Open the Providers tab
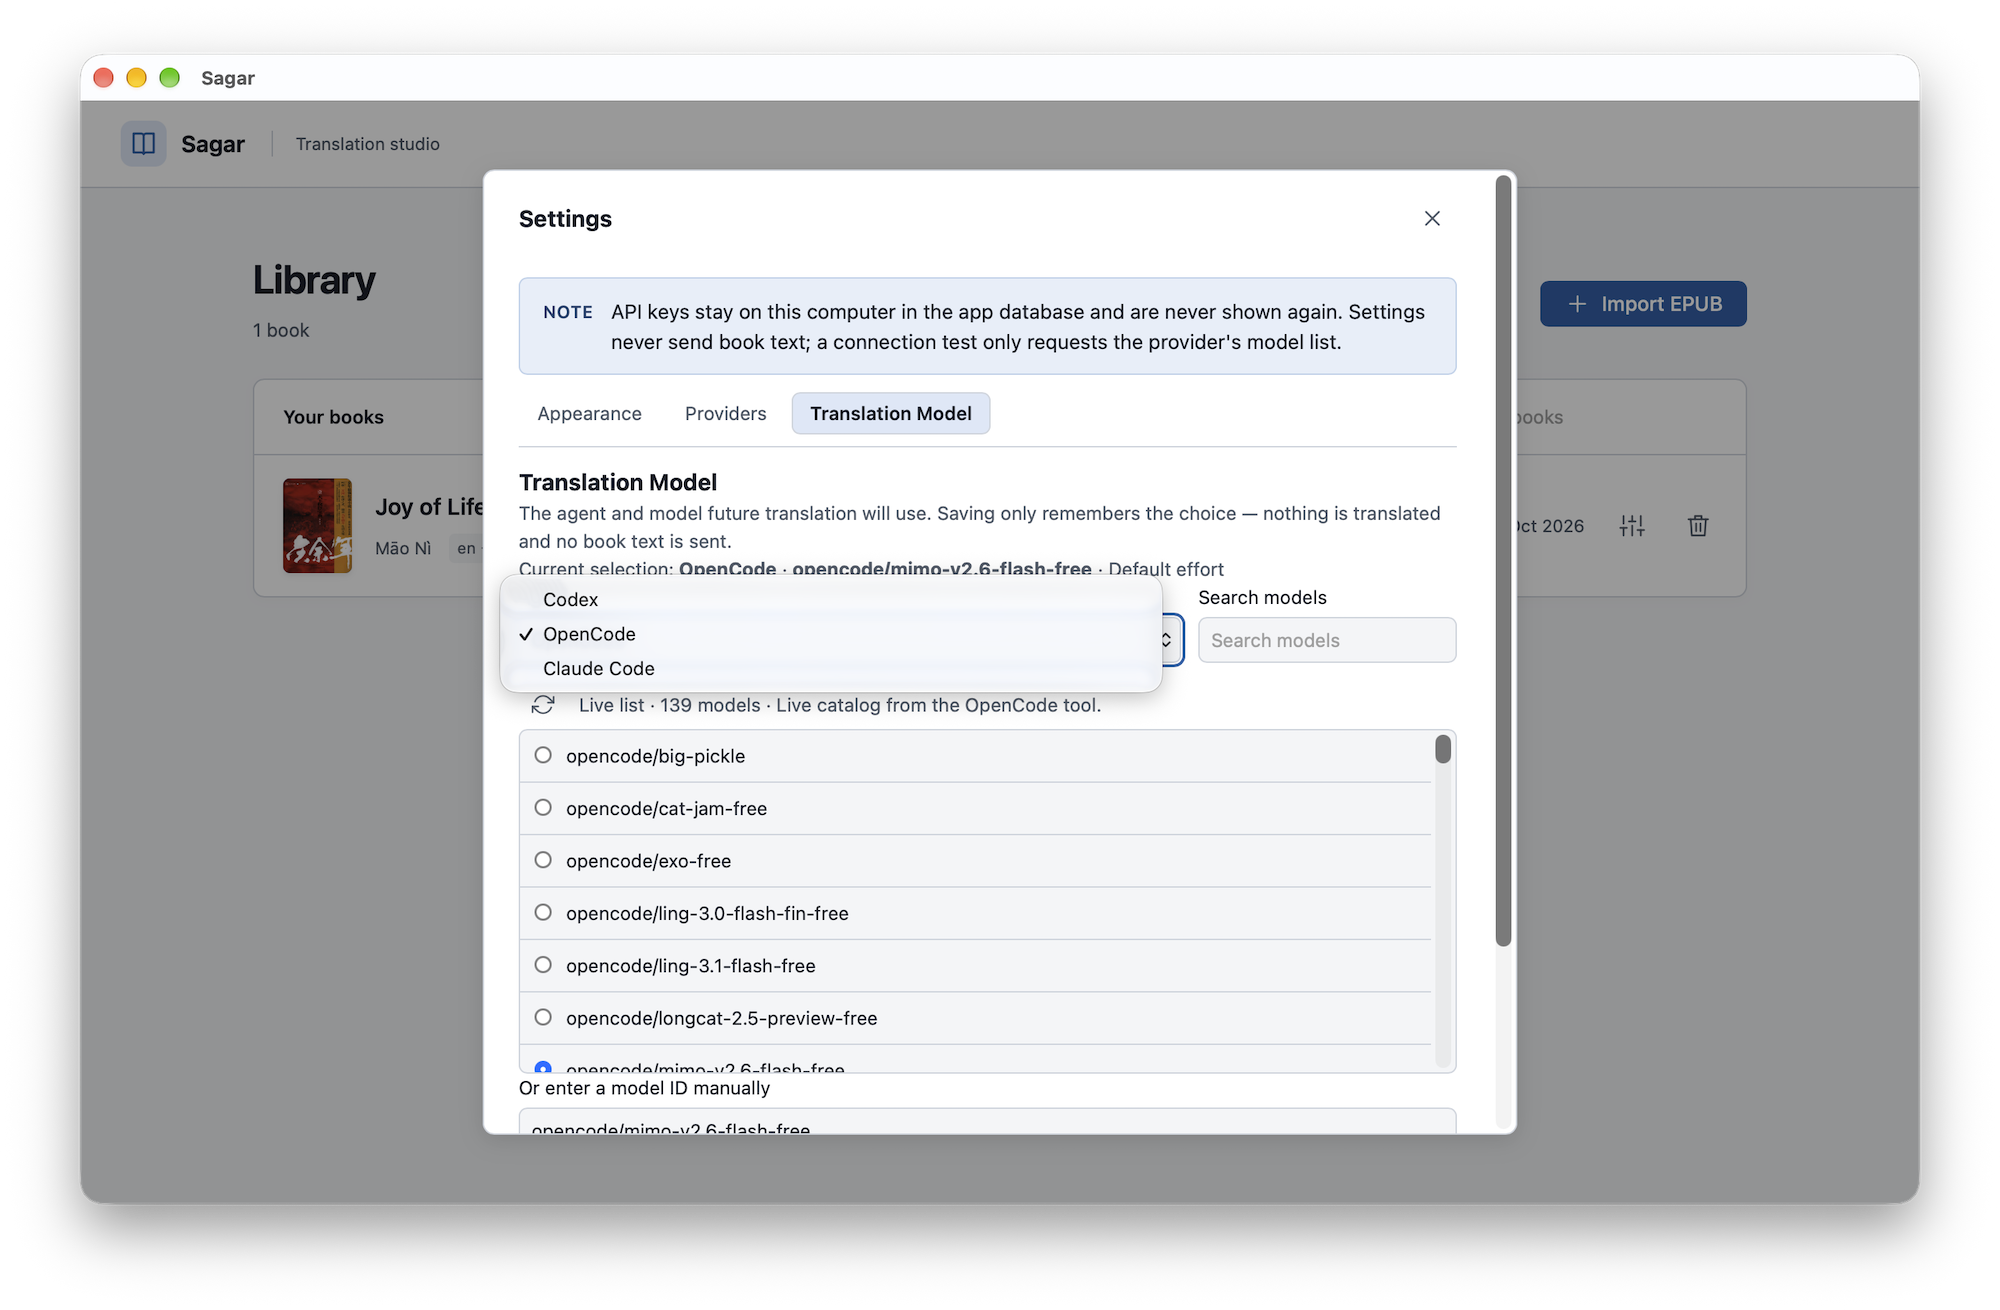This screenshot has width=2000, height=1310. point(725,413)
